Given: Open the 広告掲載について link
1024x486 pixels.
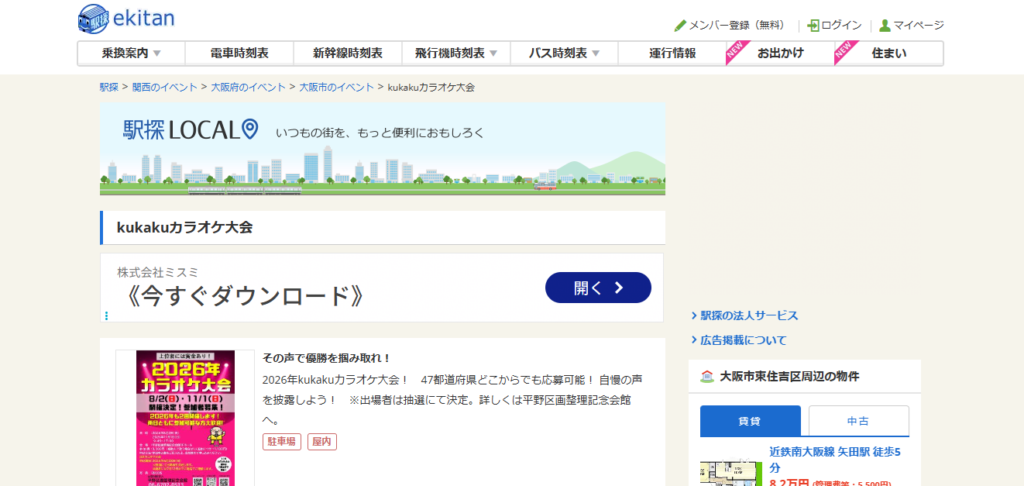Looking at the screenshot, I should [x=743, y=340].
